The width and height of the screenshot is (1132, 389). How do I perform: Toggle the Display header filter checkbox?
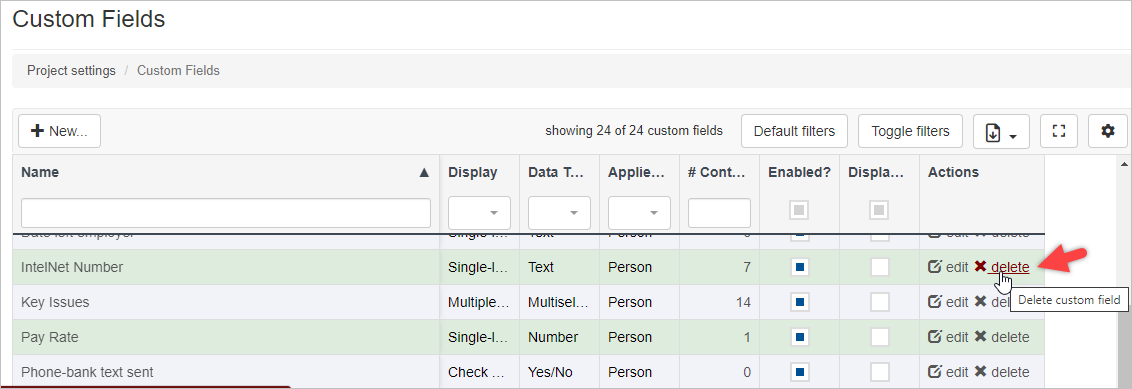point(879,211)
